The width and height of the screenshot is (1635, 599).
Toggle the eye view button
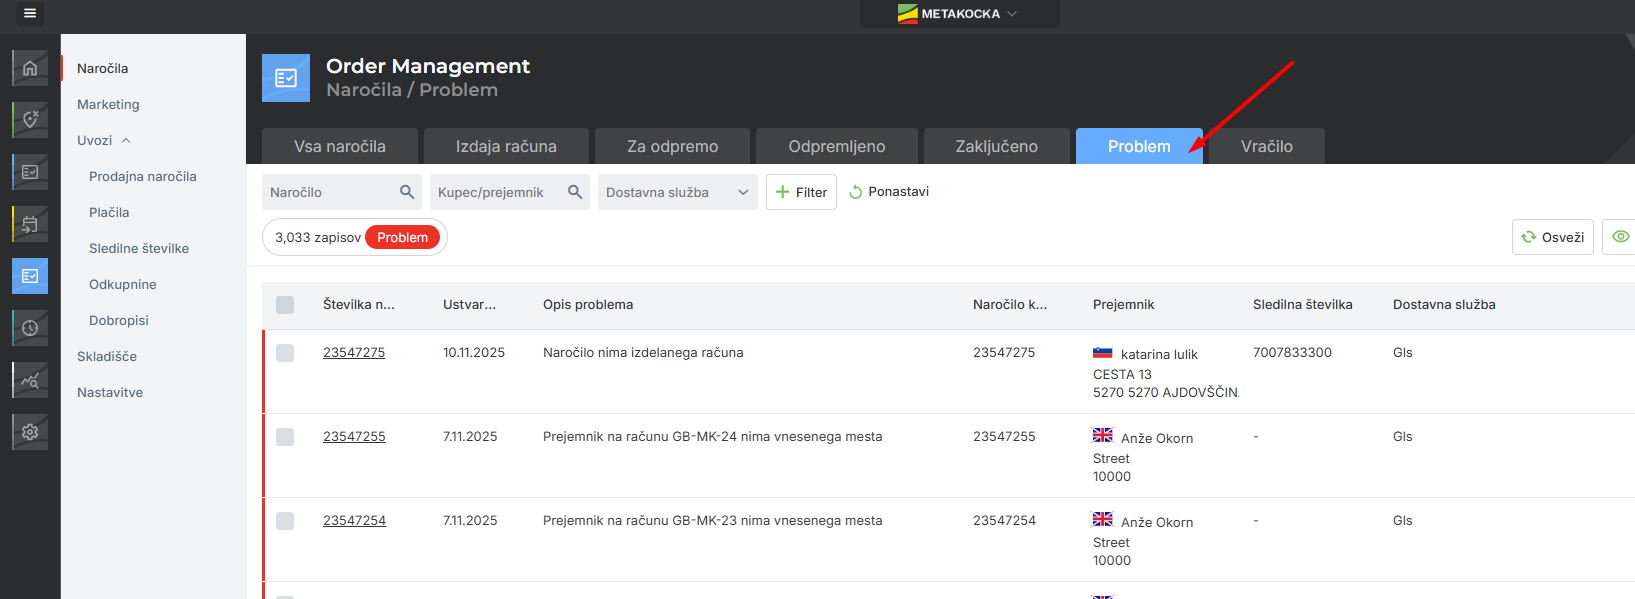point(1620,237)
